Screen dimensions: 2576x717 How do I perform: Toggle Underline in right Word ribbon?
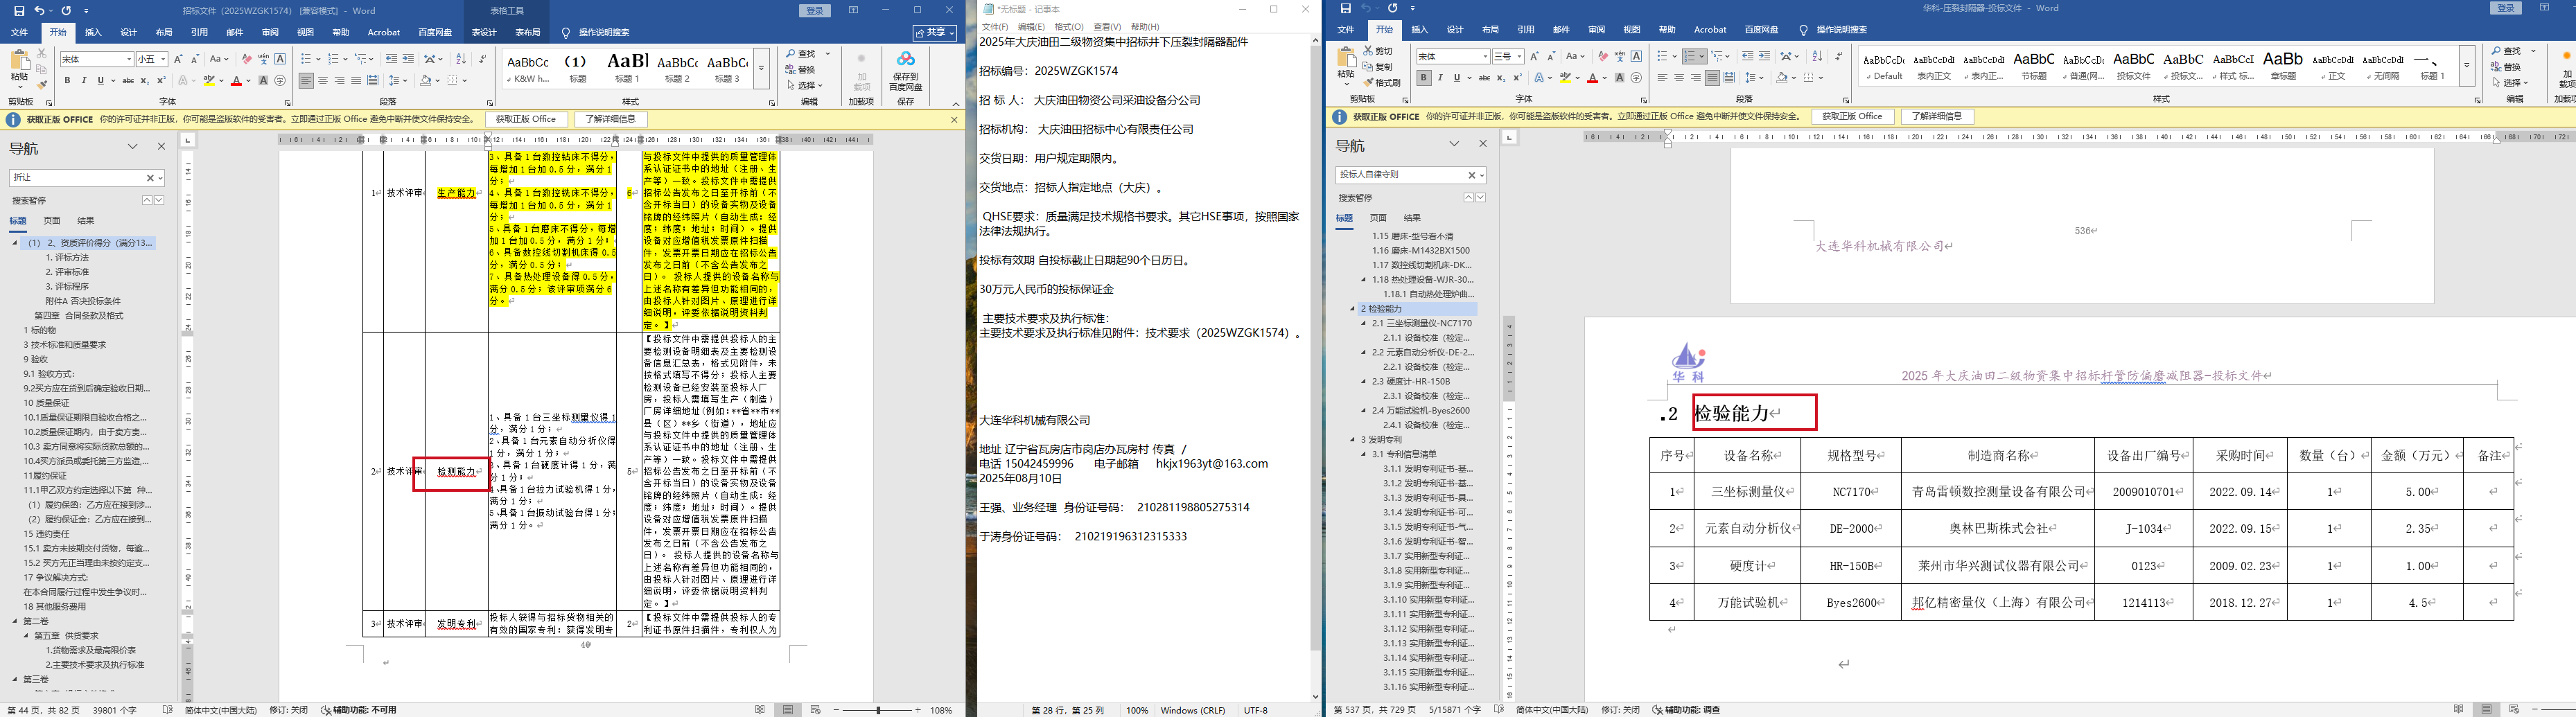click(x=1456, y=78)
